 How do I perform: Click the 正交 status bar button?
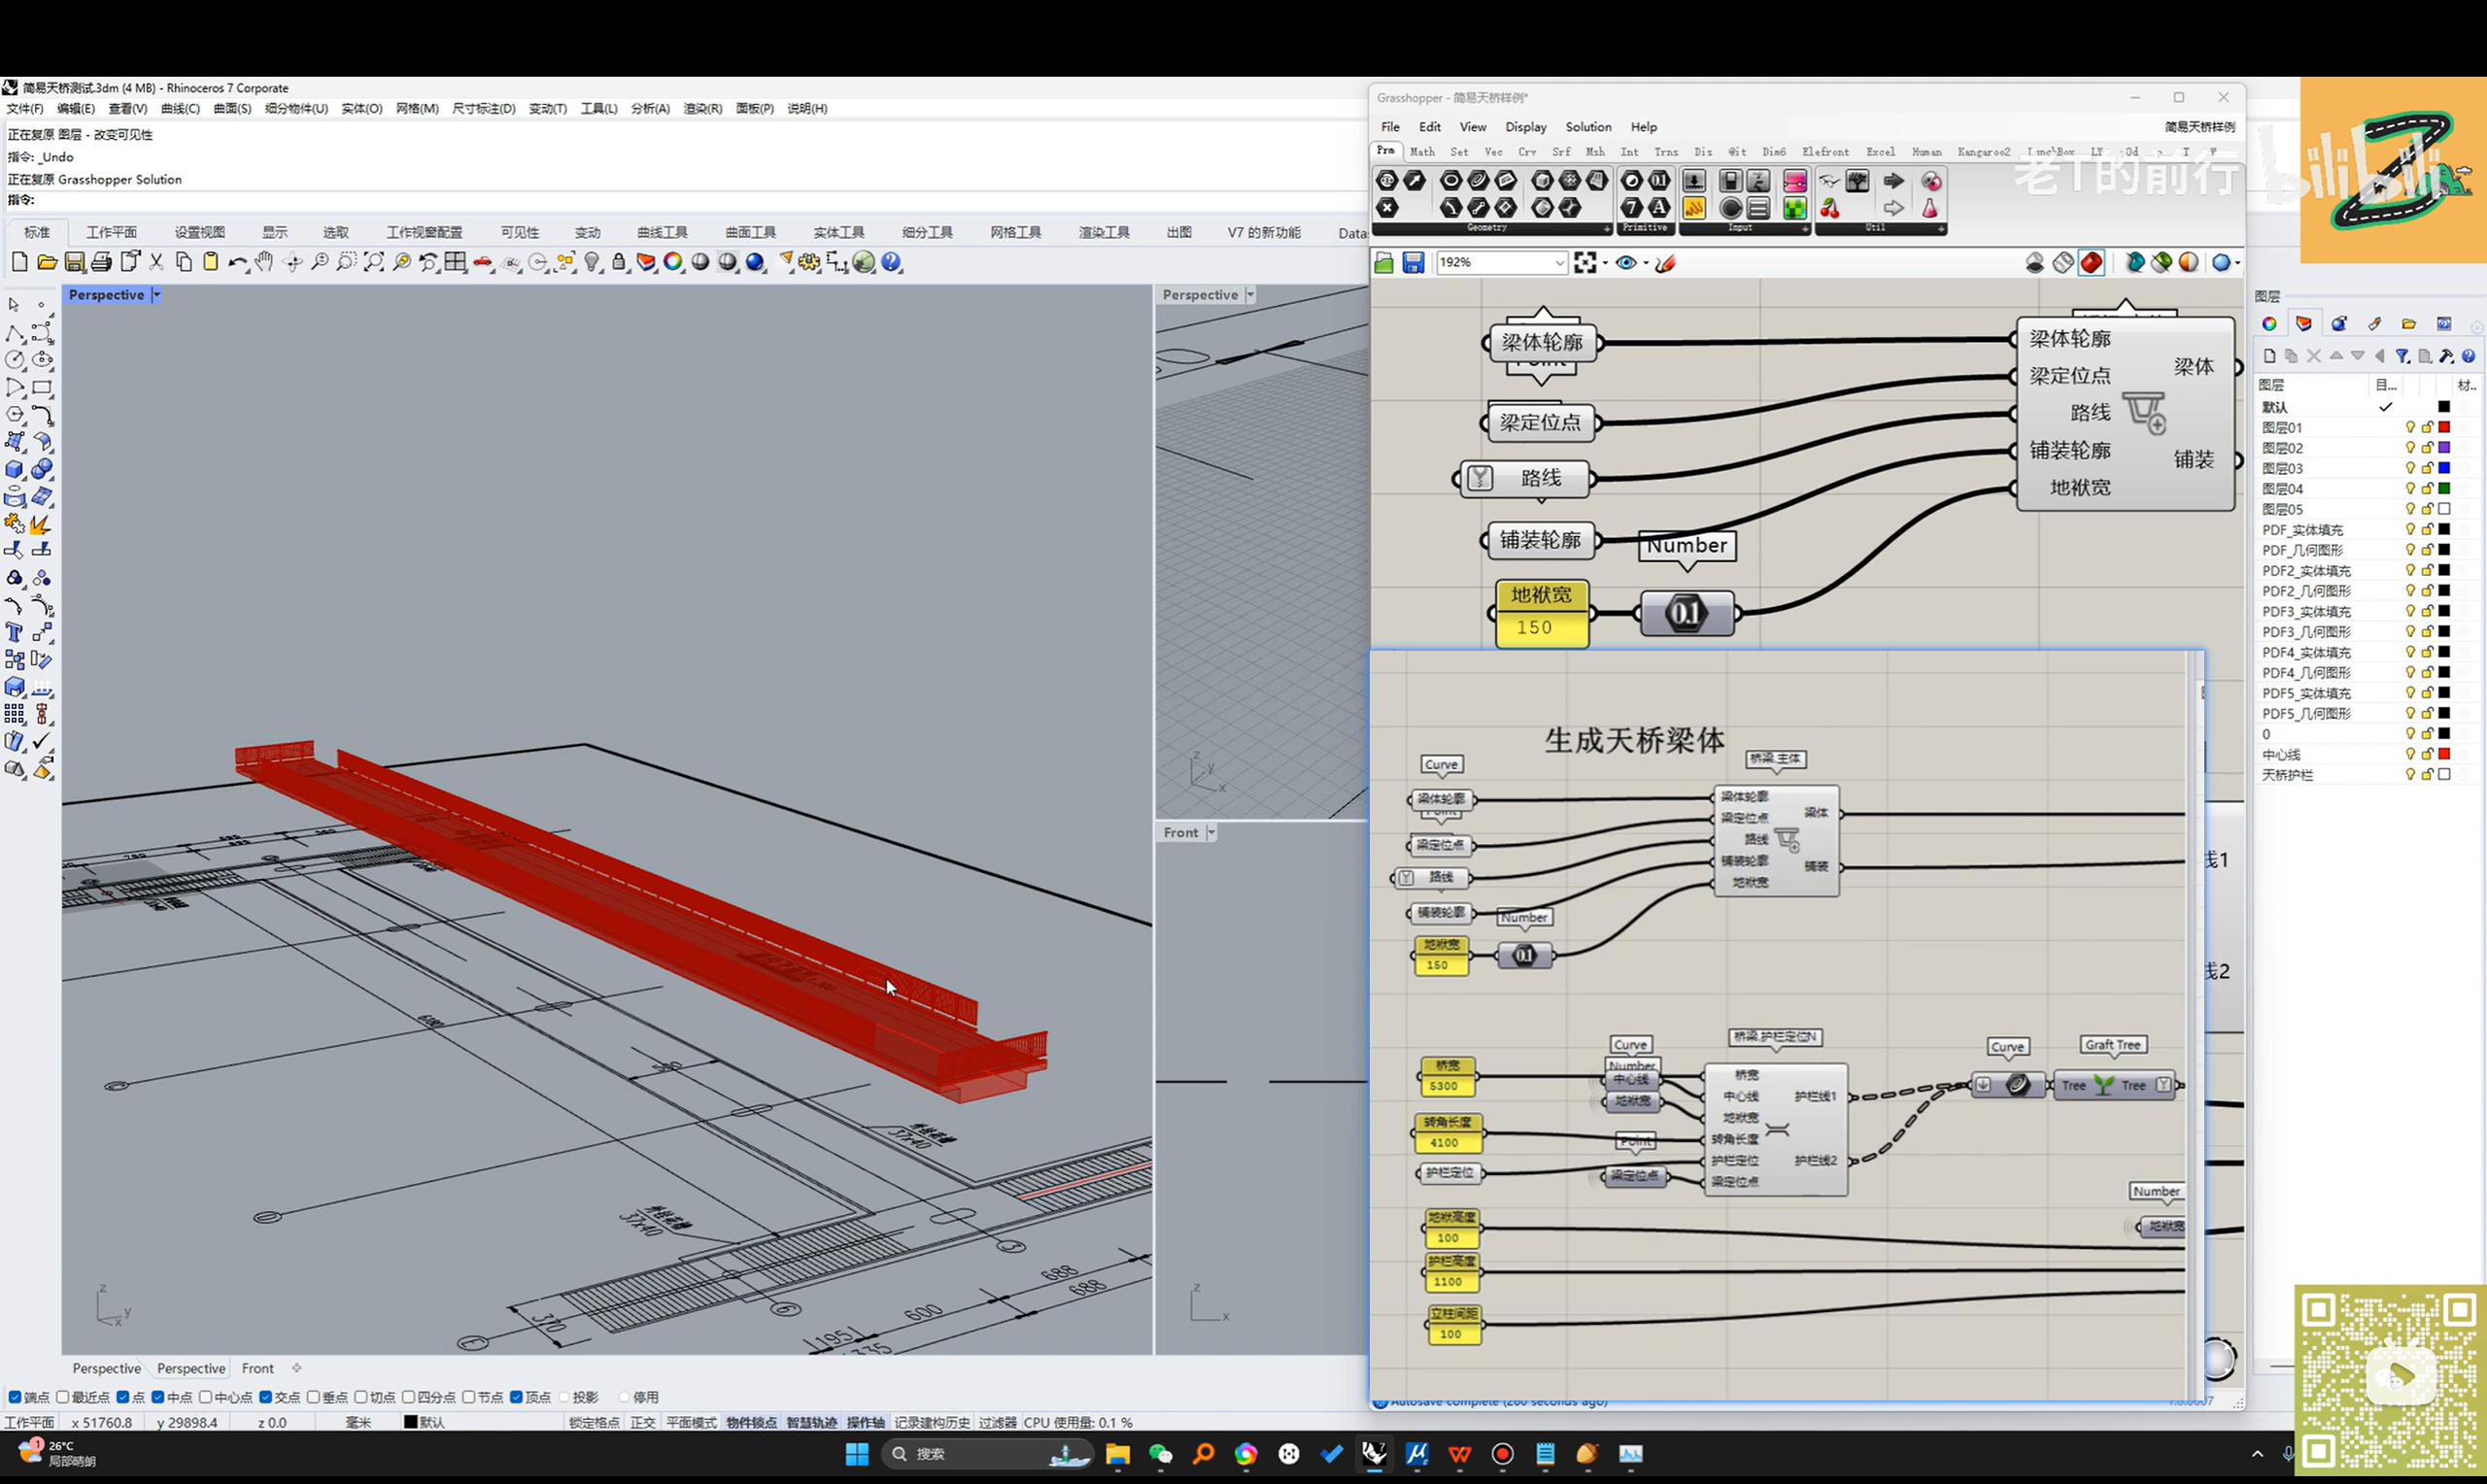click(x=642, y=1422)
